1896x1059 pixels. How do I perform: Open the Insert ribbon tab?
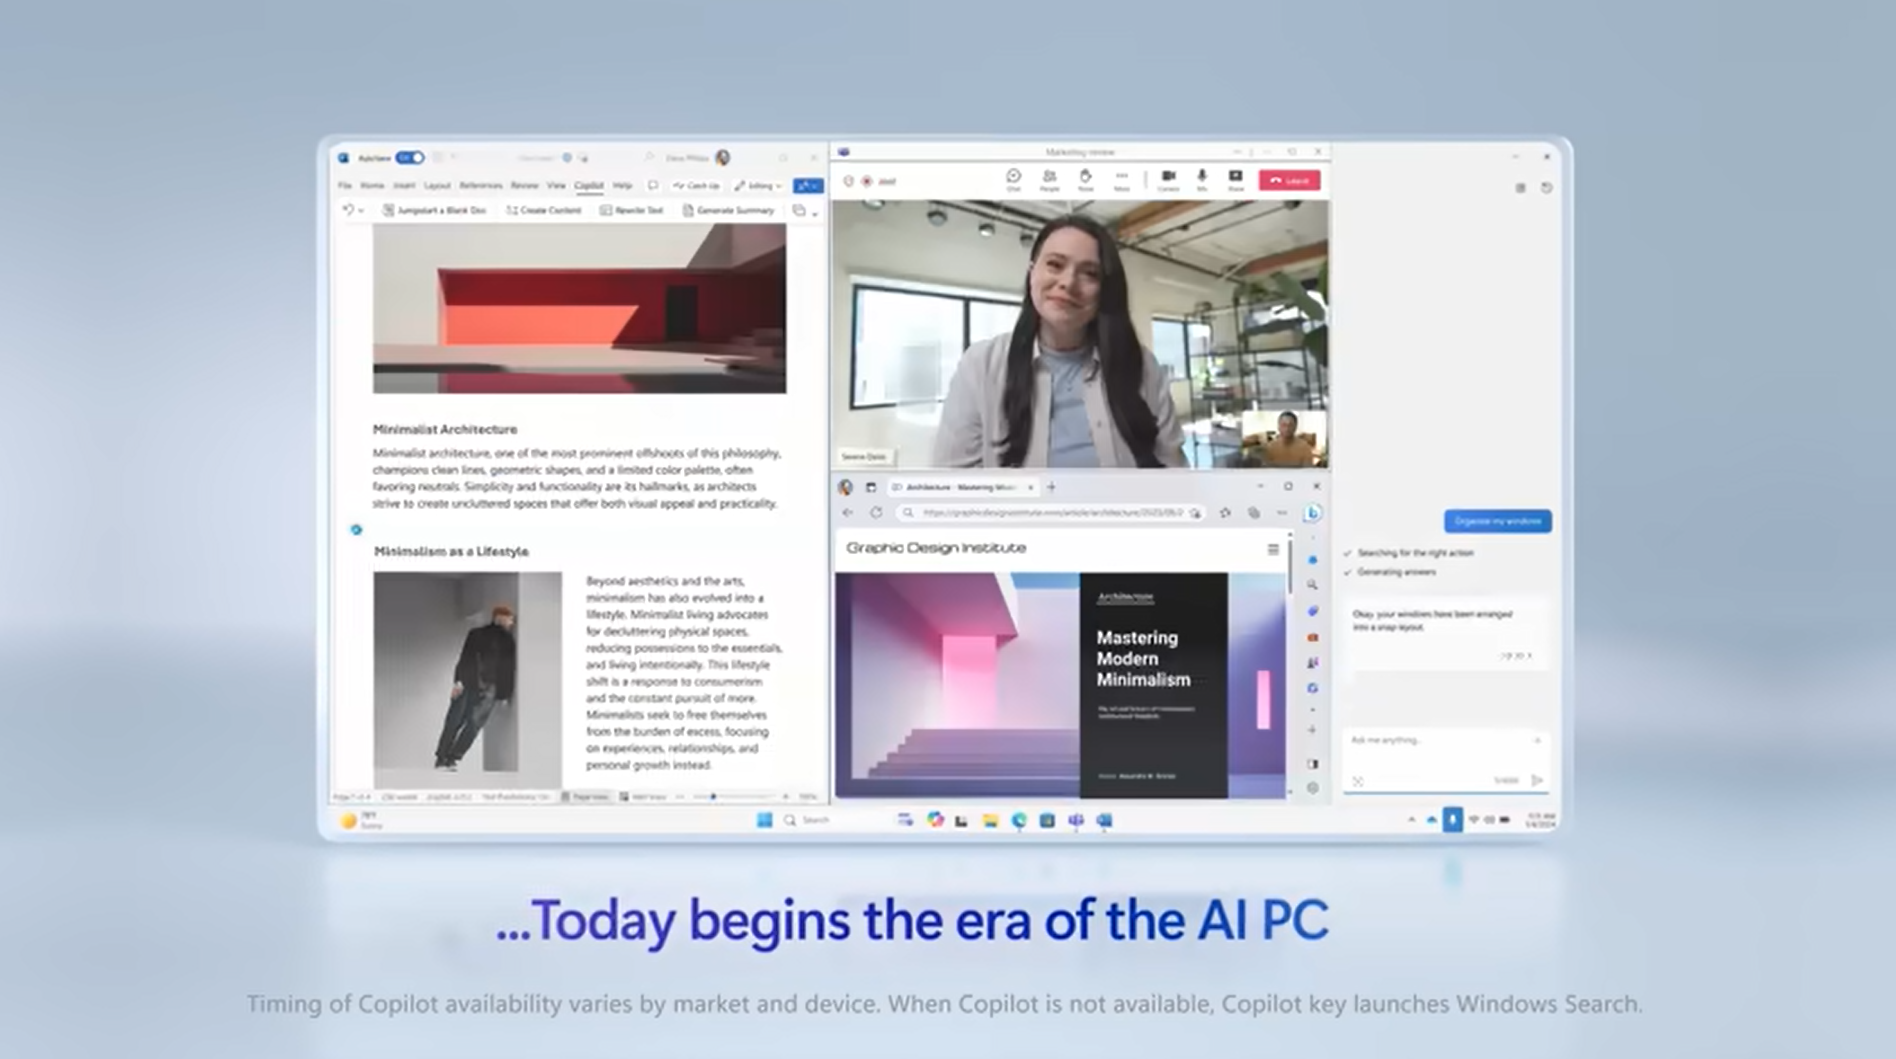(x=404, y=185)
